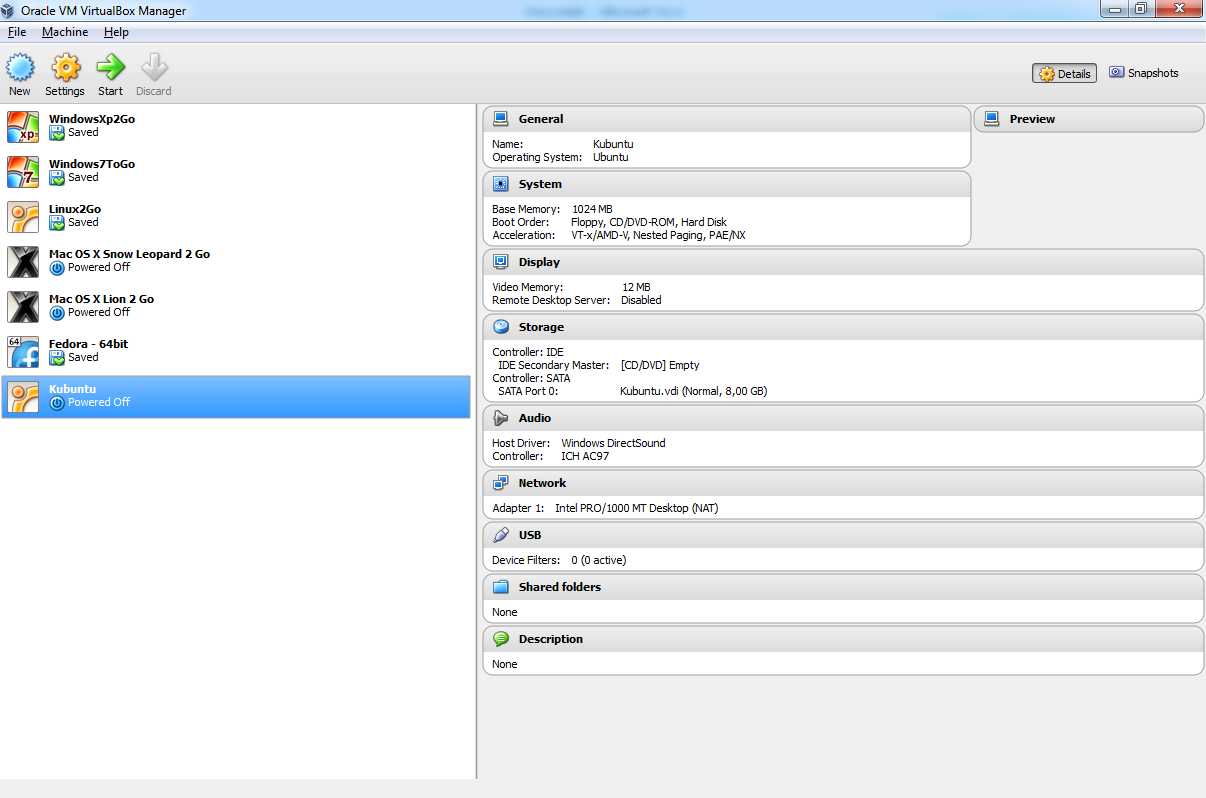Viewport: 1206px width, 798px height.
Task: Click the New virtual machine icon
Action: pos(20,69)
